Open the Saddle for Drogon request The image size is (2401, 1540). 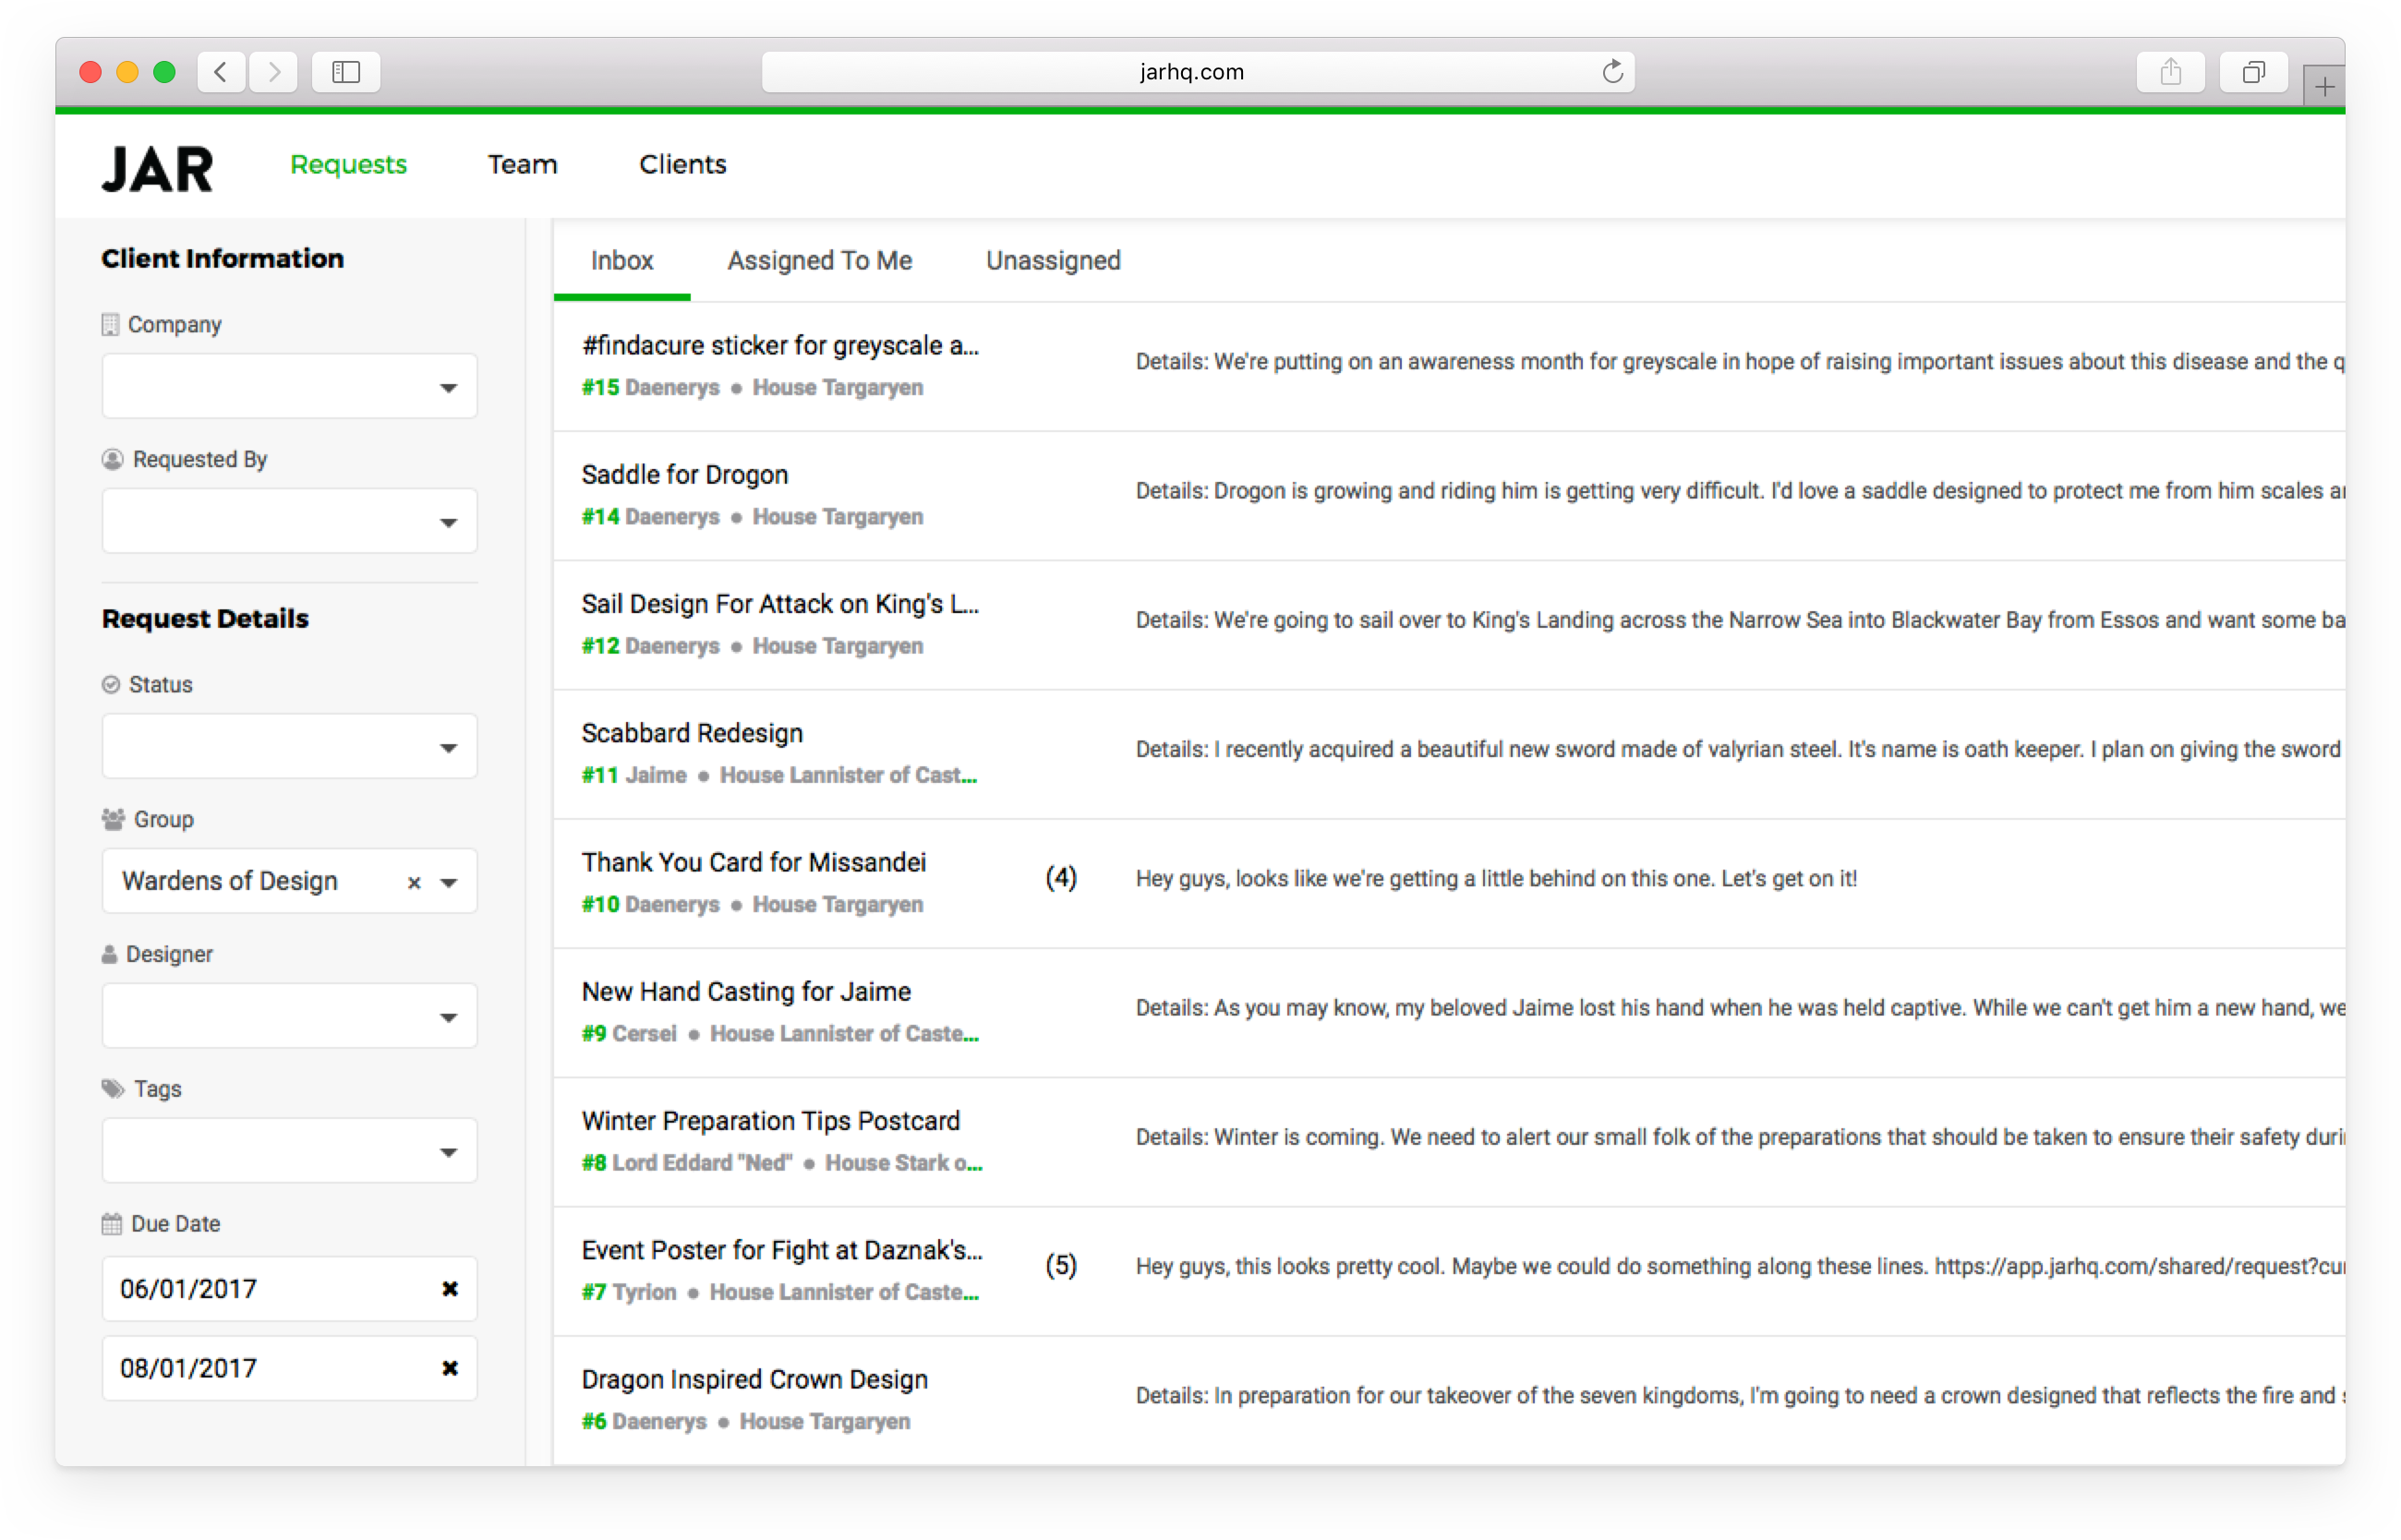[x=685, y=475]
